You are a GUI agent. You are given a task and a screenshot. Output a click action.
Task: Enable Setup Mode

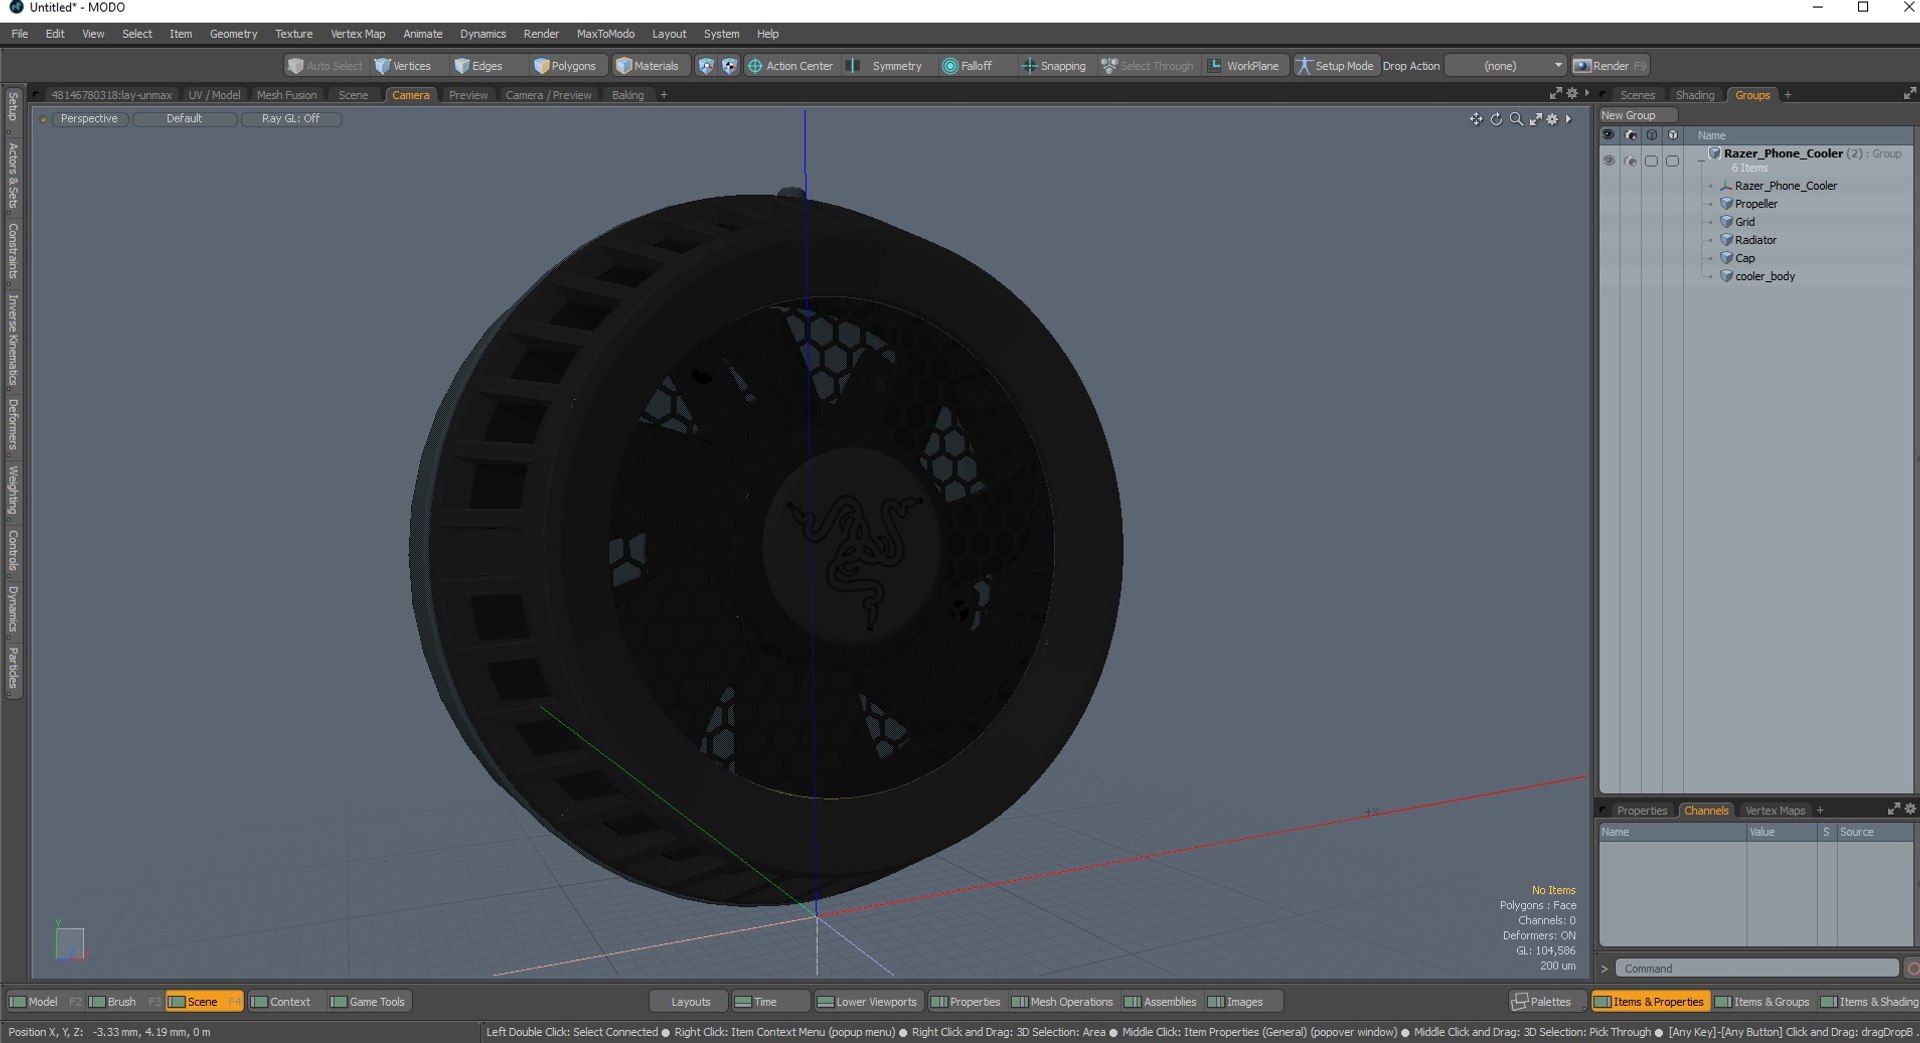click(1335, 66)
